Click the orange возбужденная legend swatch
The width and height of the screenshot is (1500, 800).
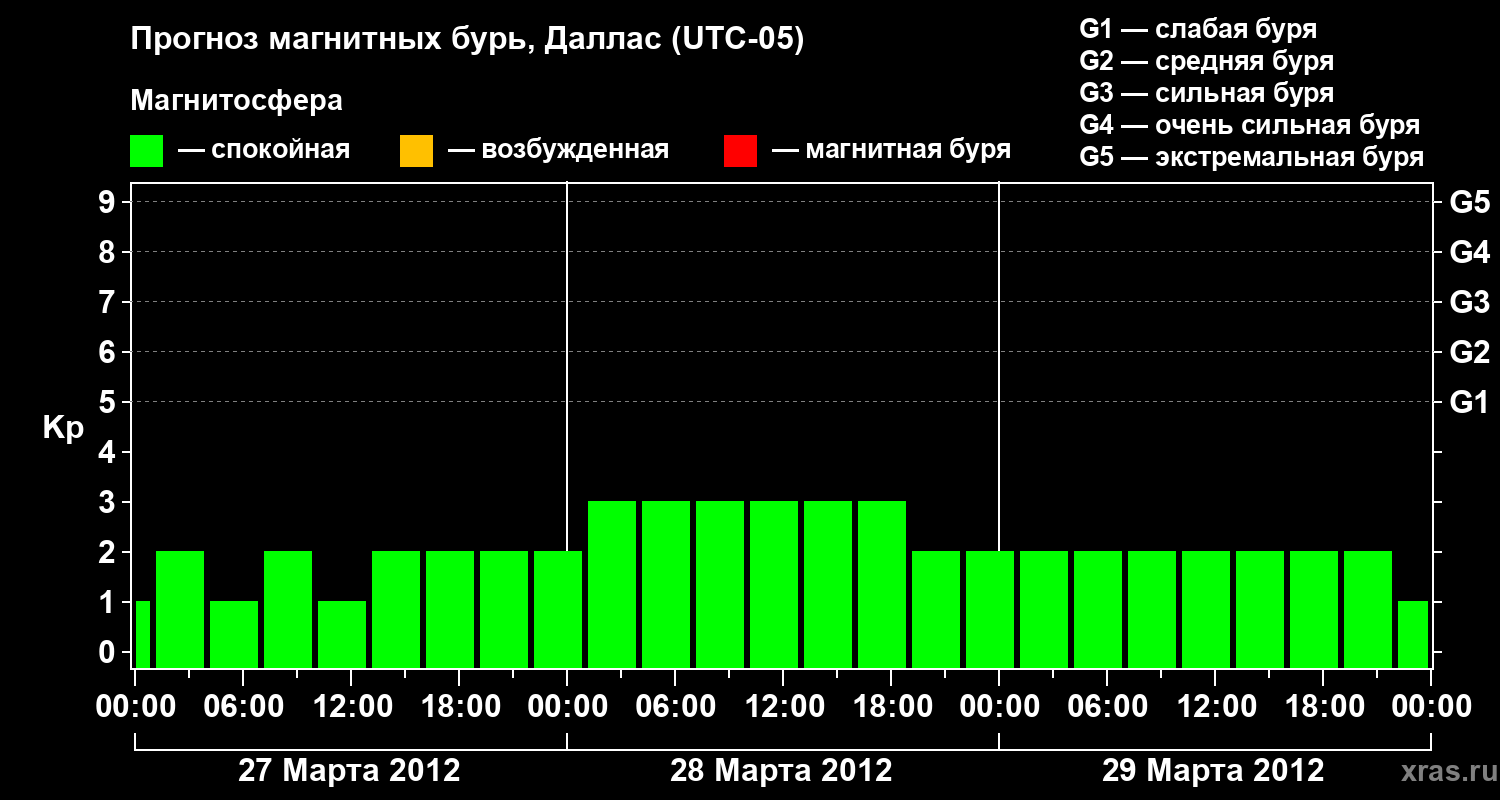point(416,151)
